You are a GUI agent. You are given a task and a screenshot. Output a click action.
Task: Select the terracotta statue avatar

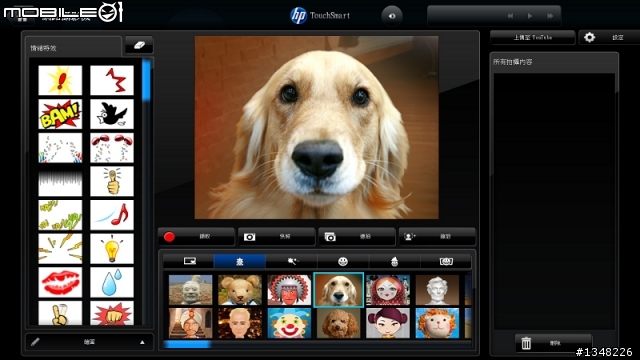click(191, 290)
